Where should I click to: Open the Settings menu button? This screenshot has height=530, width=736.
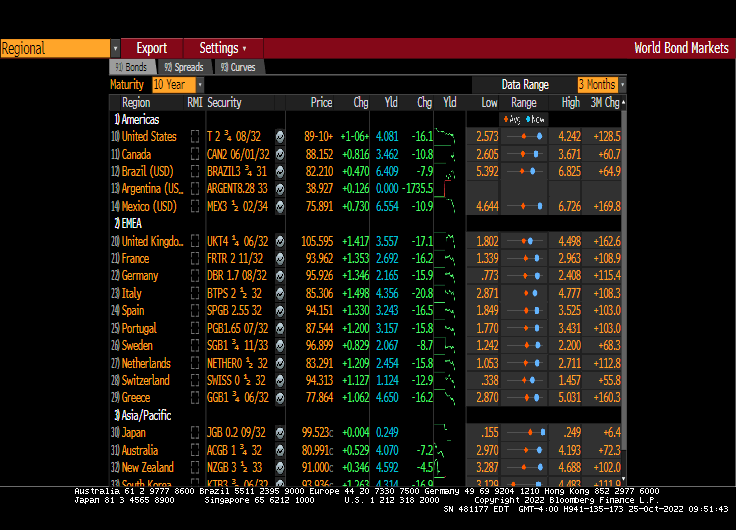(223, 48)
